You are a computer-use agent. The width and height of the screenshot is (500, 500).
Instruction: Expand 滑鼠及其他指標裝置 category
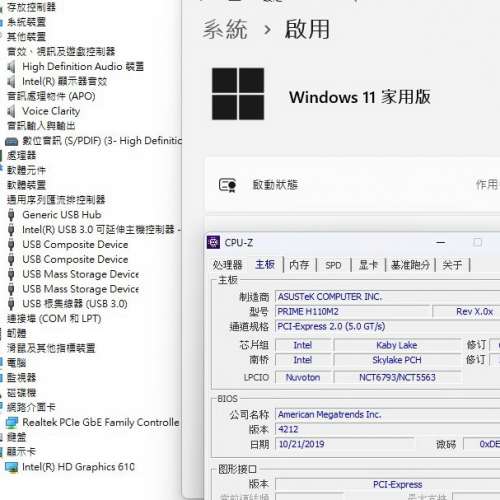tap(51, 348)
